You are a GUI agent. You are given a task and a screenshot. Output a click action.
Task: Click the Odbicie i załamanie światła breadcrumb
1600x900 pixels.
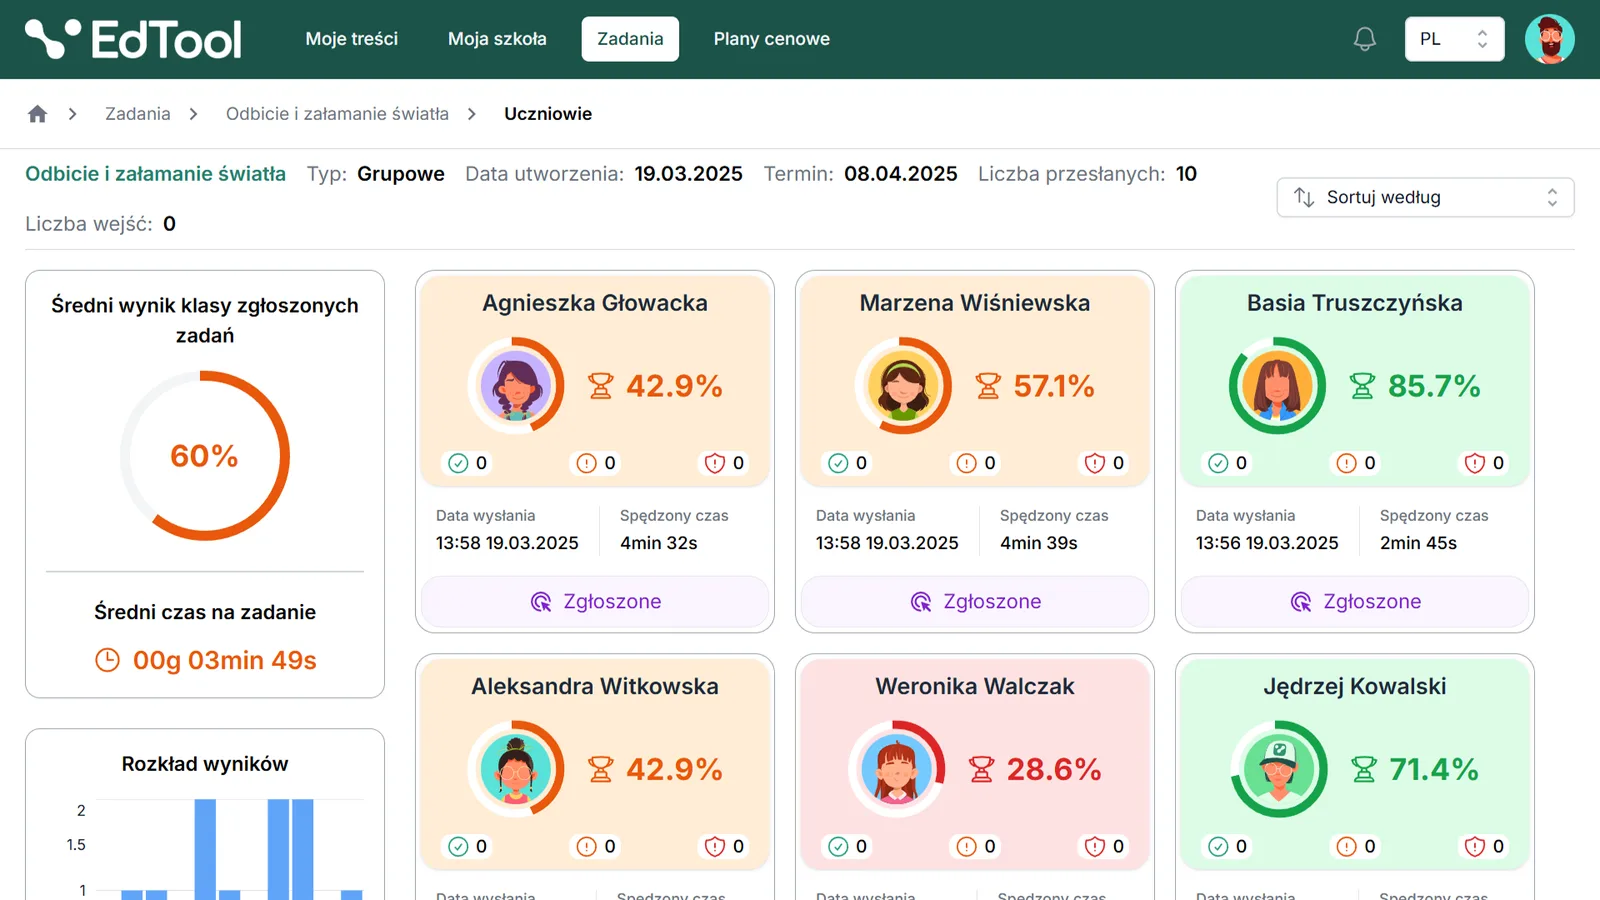pos(337,114)
